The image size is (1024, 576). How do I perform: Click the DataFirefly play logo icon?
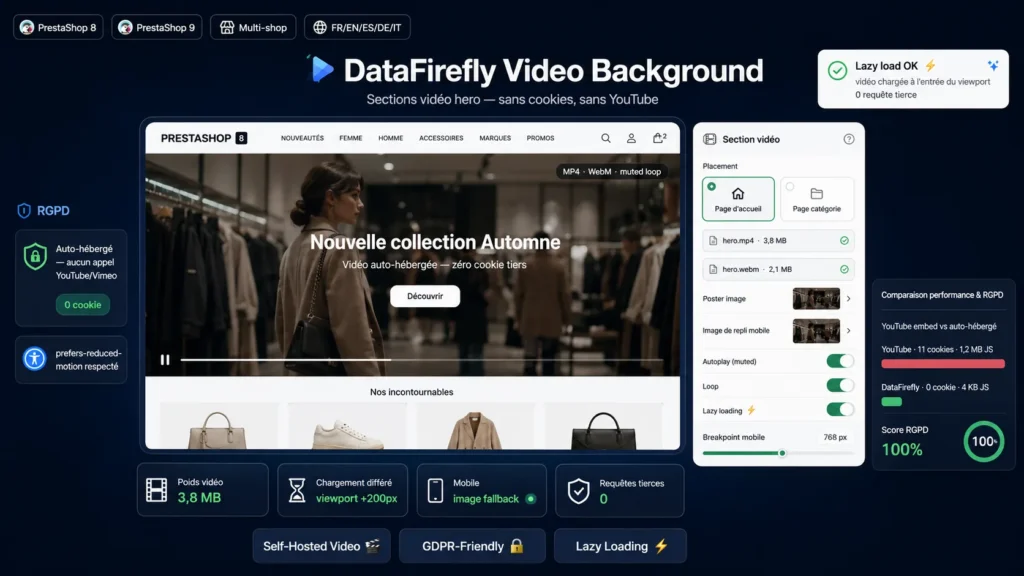pos(320,69)
